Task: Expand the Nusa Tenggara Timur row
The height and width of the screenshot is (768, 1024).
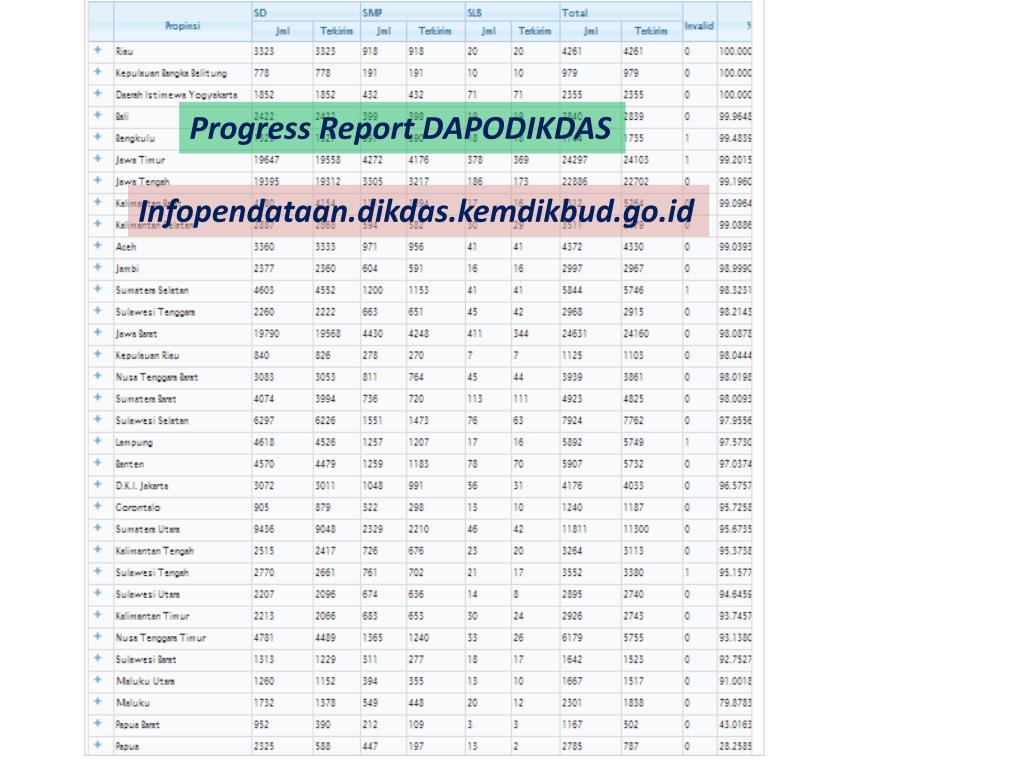Action: click(x=98, y=637)
